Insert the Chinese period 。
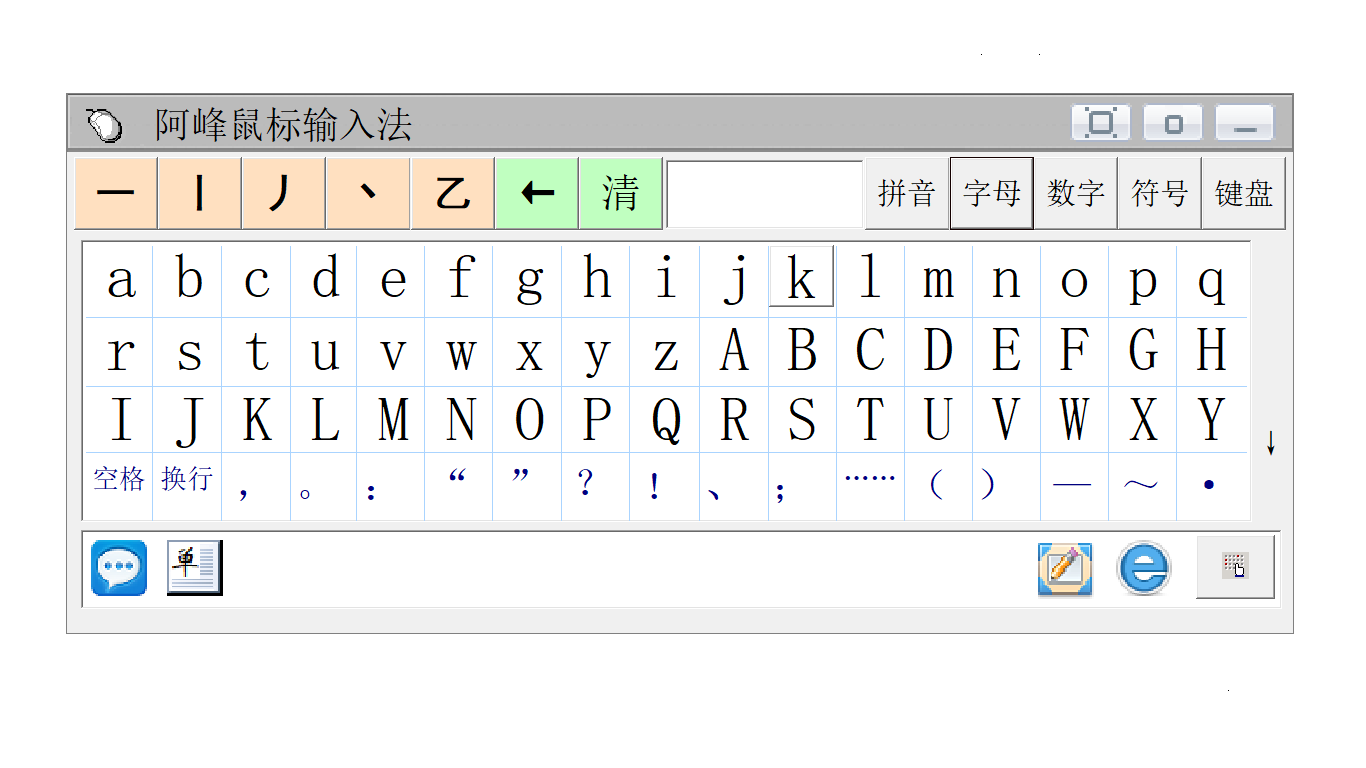Image resolution: width=1366 pixels, height=768 pixels. point(324,486)
